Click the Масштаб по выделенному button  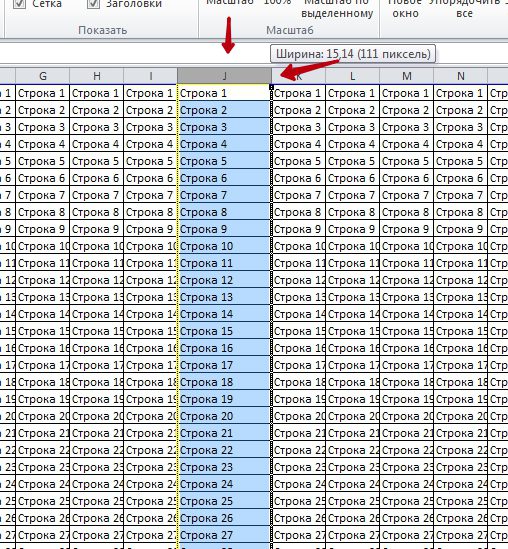point(337,9)
